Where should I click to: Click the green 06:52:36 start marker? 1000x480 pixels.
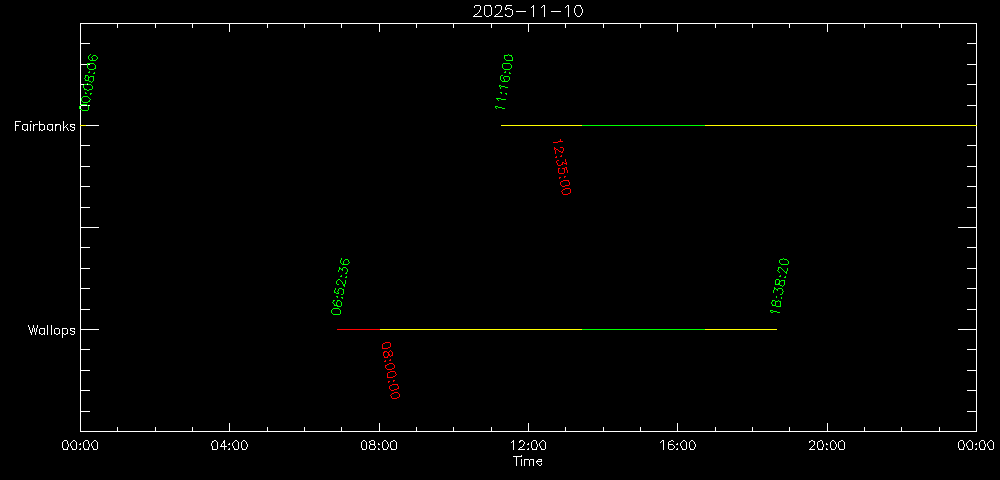coord(340,287)
